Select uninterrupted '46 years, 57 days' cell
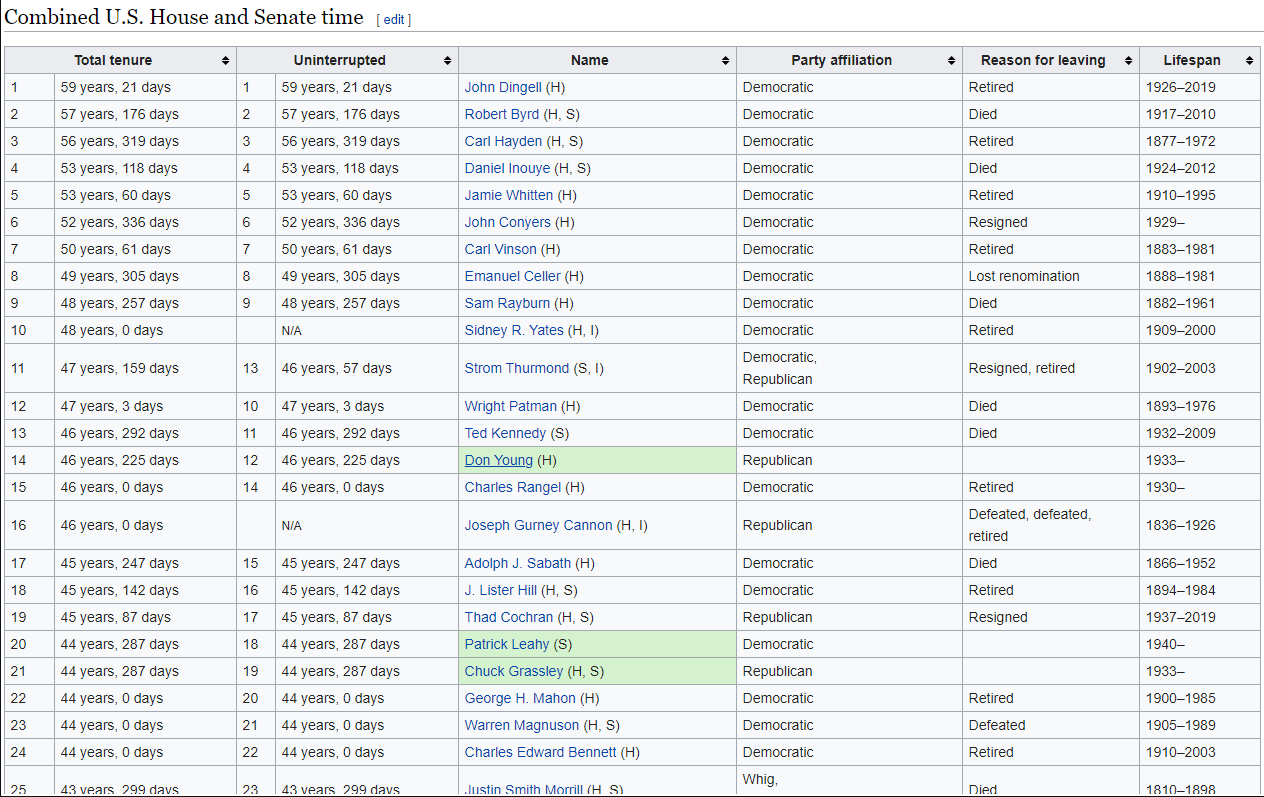 click(x=367, y=368)
